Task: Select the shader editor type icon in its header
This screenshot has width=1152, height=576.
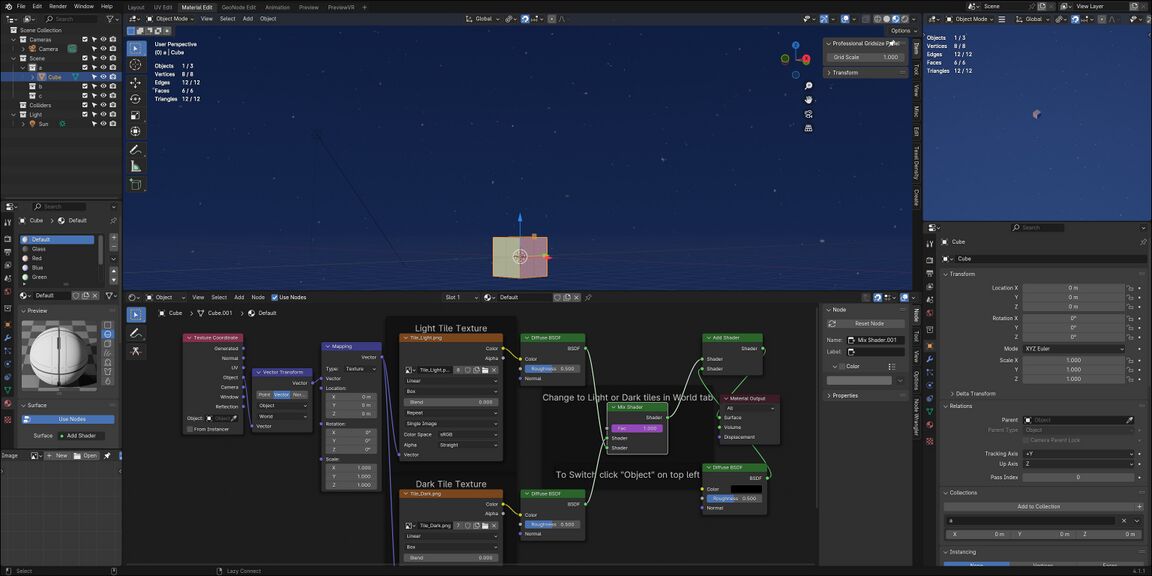Action: (x=132, y=297)
